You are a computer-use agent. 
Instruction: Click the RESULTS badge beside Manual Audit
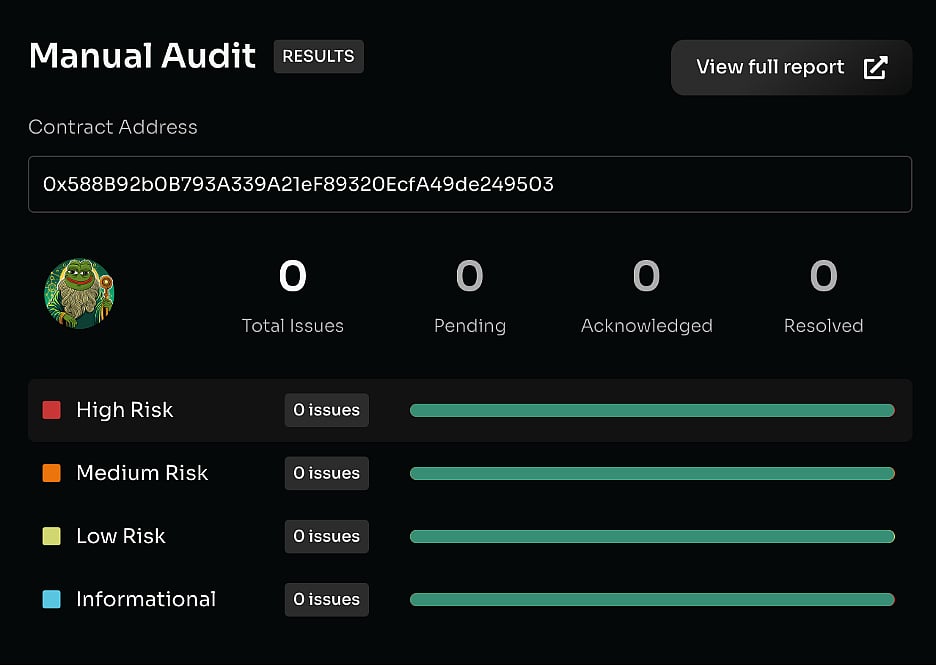[318, 56]
